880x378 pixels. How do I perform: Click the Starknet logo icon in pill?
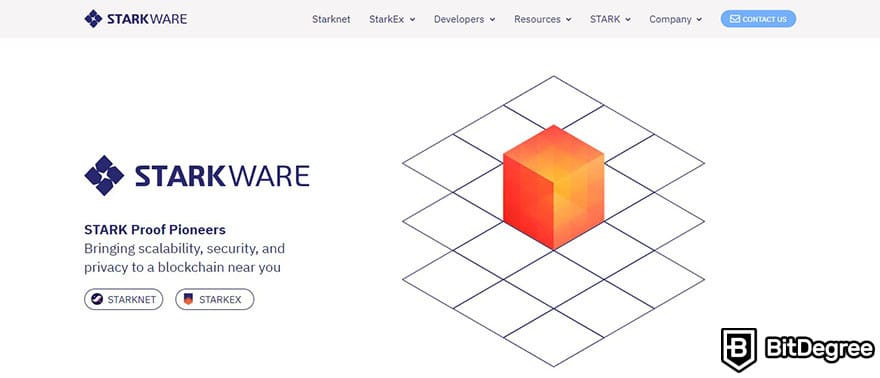[x=97, y=299]
